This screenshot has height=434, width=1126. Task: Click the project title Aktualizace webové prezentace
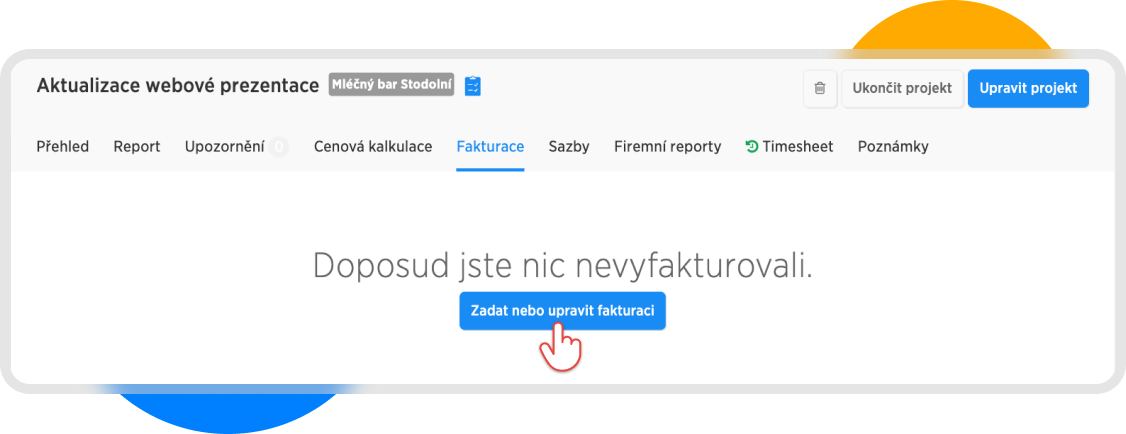177,86
